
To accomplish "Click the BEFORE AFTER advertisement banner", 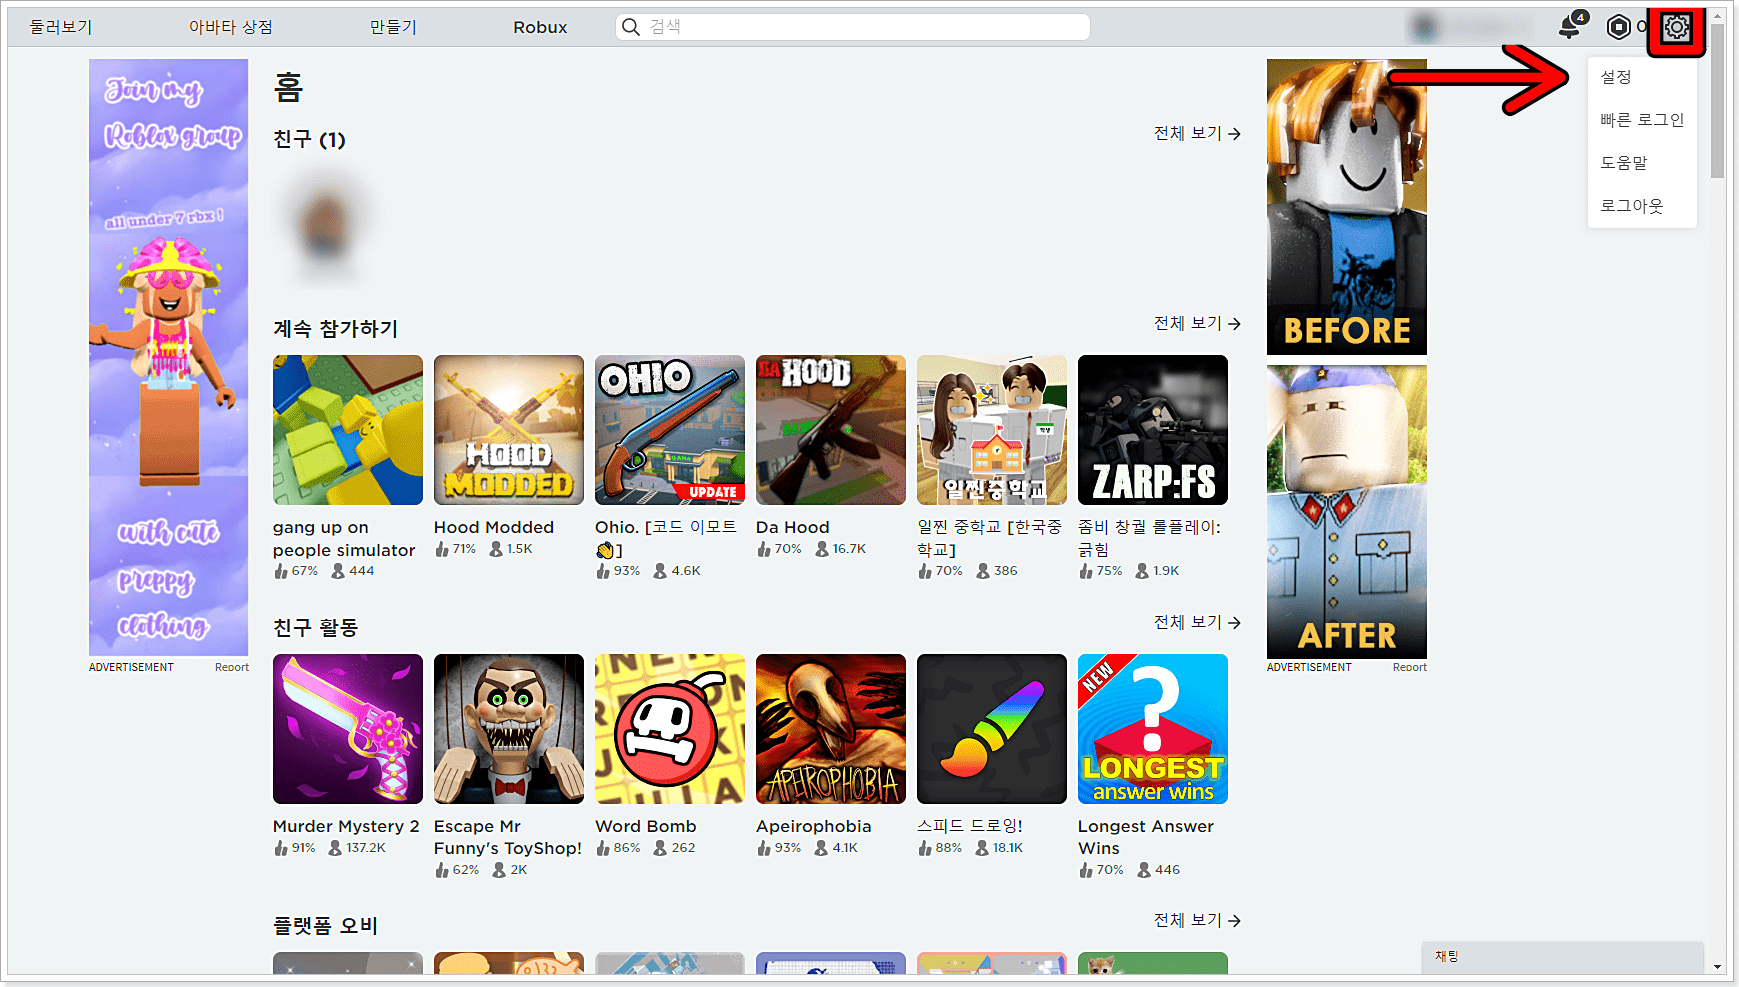I will [x=1347, y=358].
